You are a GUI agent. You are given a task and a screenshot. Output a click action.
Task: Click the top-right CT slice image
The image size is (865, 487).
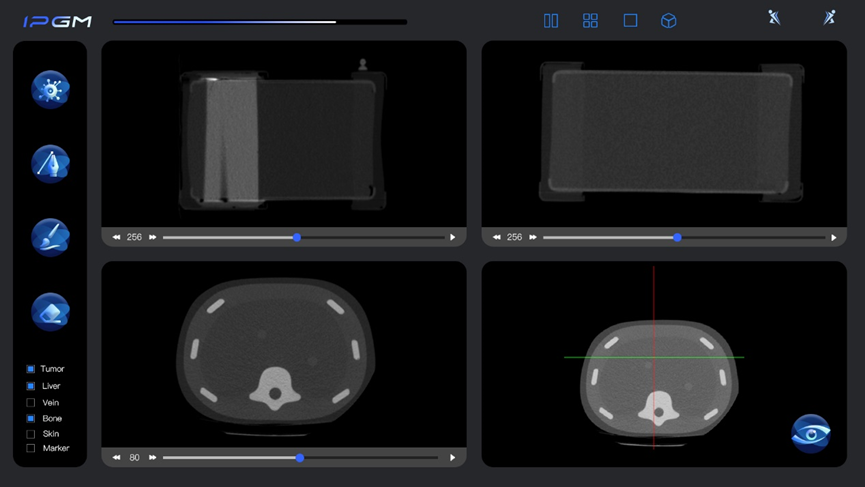pyautogui.click(x=671, y=131)
